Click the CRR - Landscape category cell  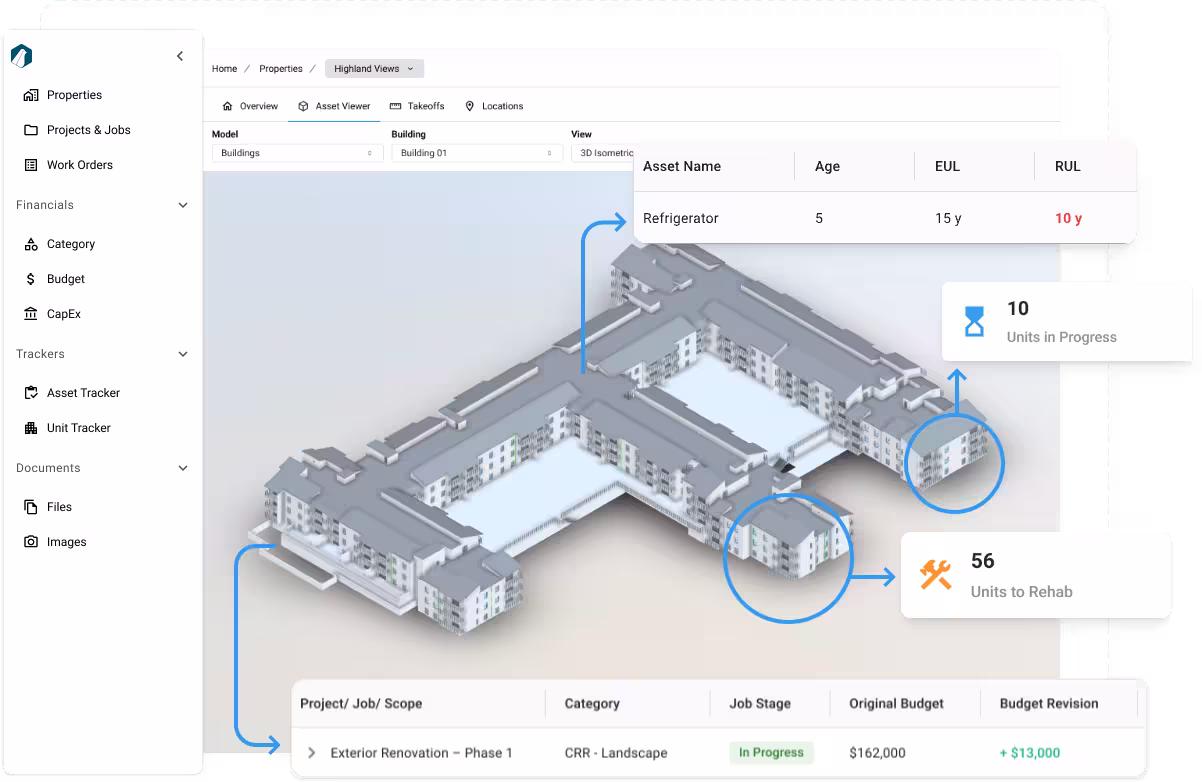[x=616, y=753]
